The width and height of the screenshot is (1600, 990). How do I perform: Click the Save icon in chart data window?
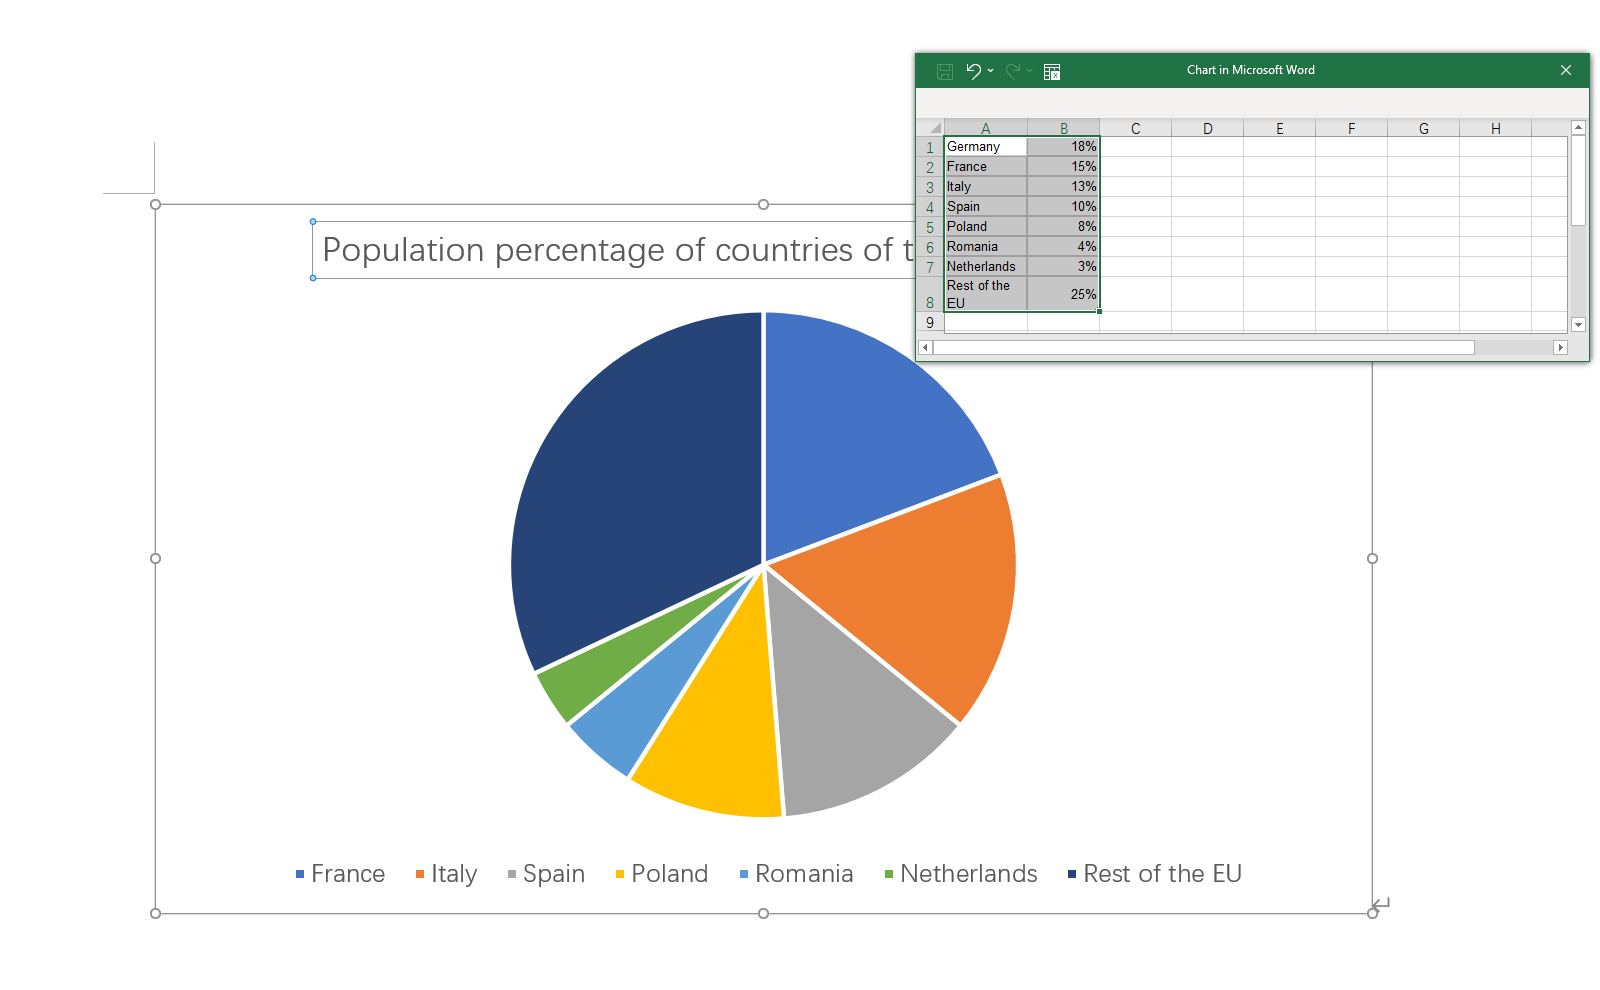pyautogui.click(x=945, y=71)
